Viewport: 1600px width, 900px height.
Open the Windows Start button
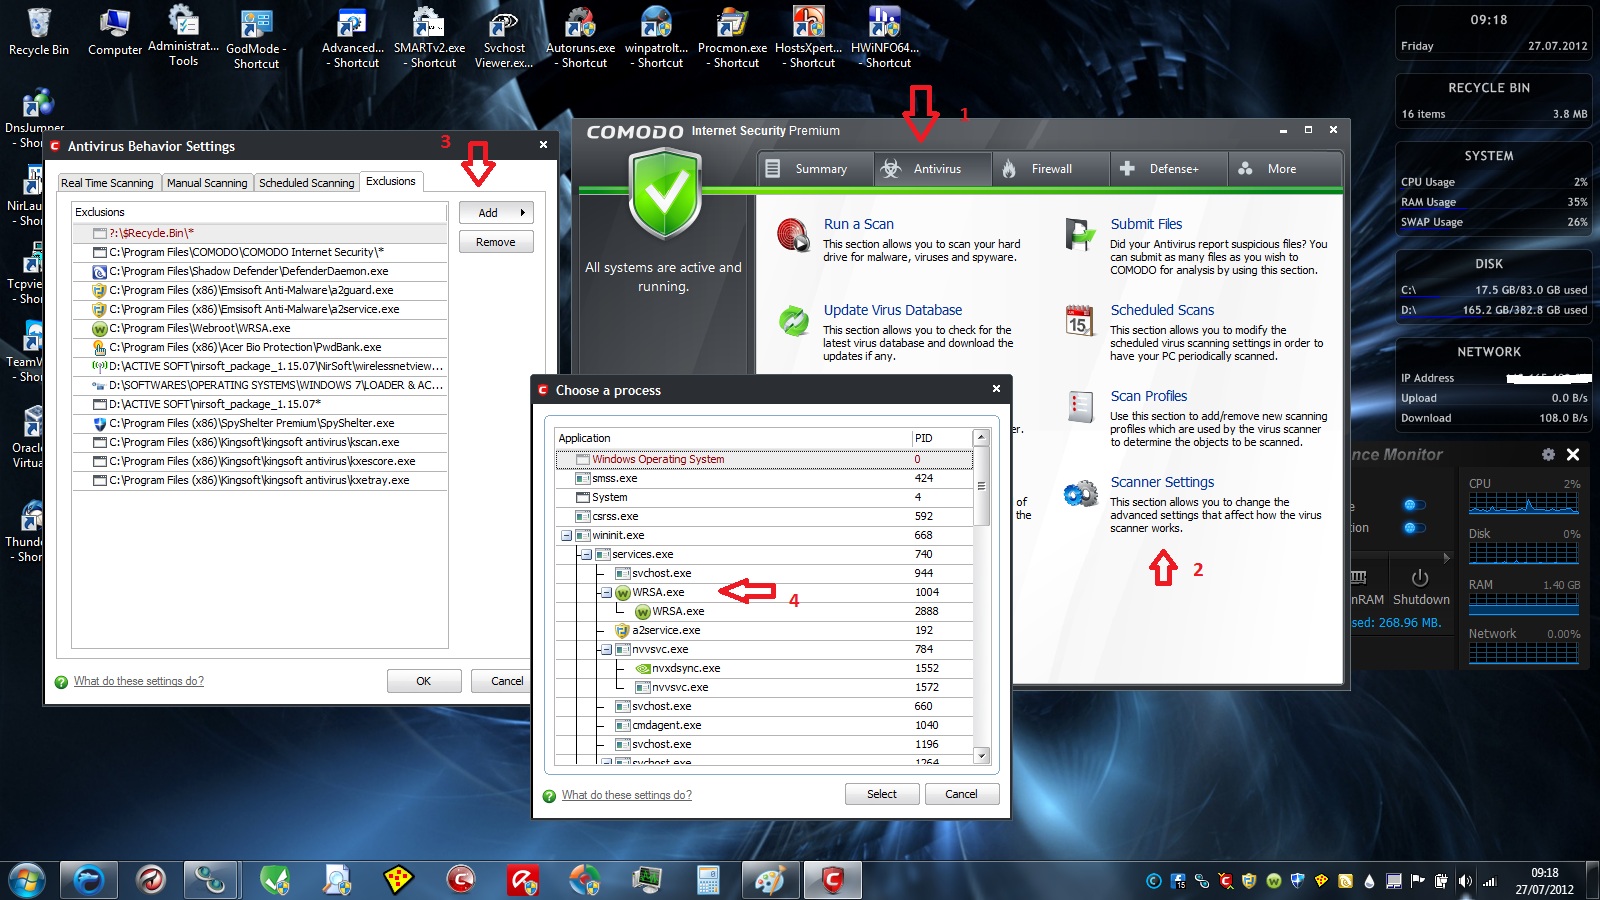click(x=27, y=880)
